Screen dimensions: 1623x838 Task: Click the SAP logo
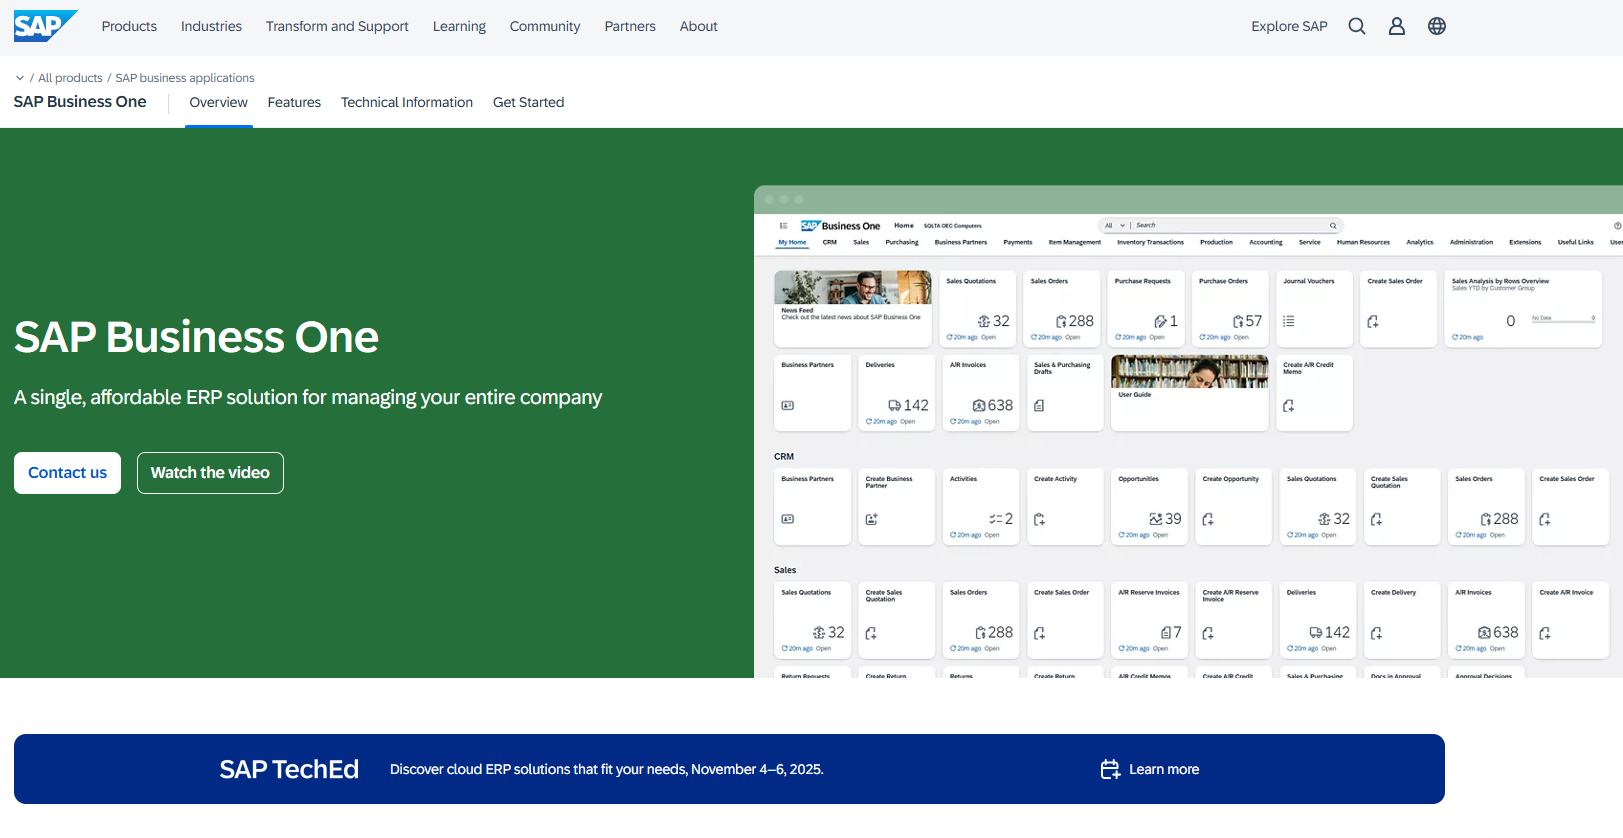[x=44, y=26]
